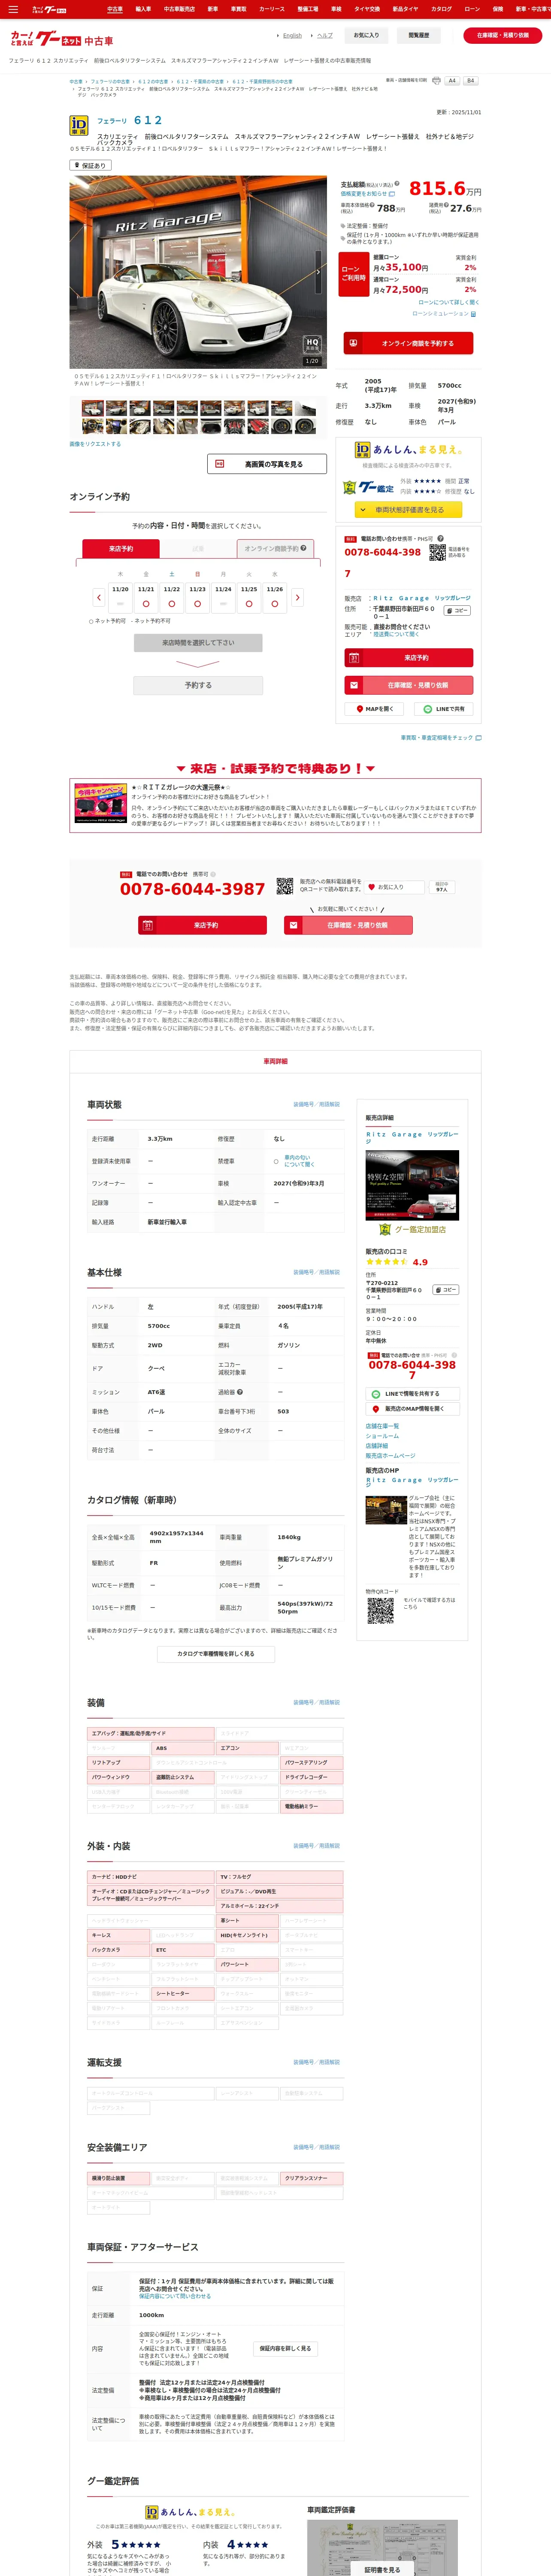Expand 車両状態評価書を見る yellow button
The width and height of the screenshot is (551, 2576).
tap(408, 509)
